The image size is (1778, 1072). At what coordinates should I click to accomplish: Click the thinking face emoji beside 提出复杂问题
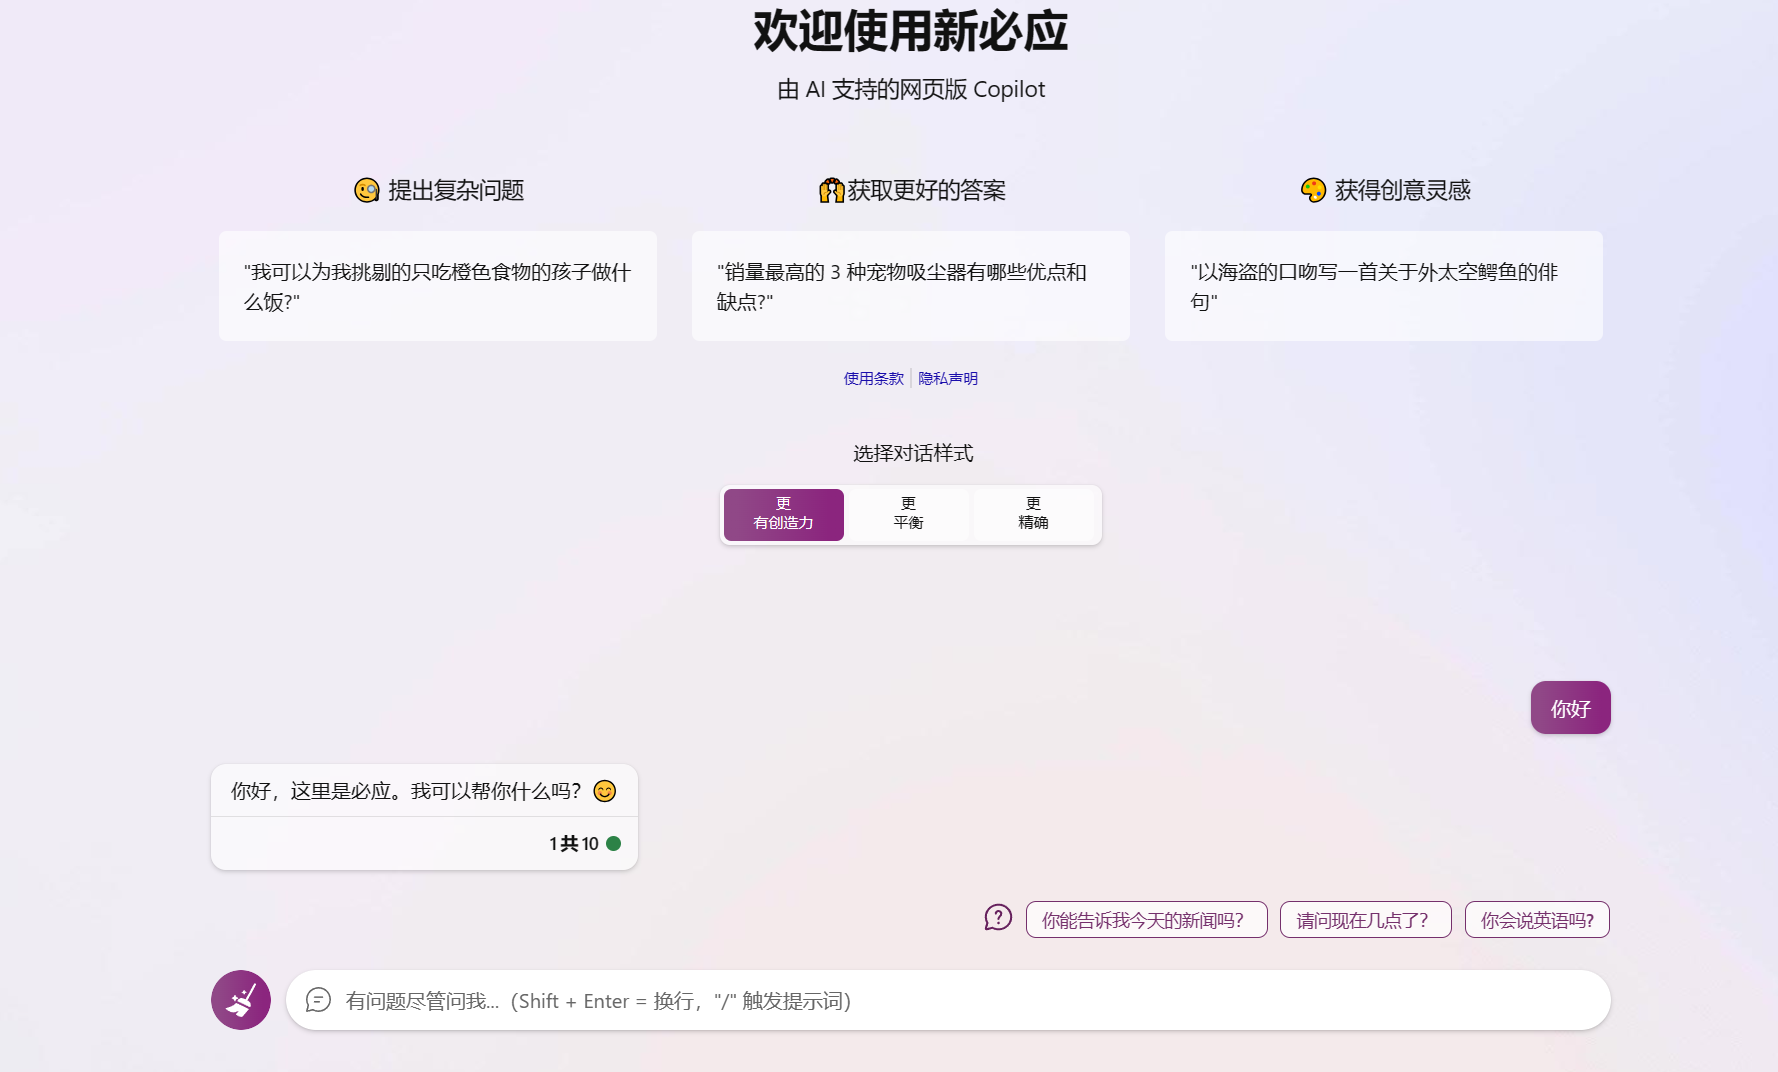tap(367, 190)
